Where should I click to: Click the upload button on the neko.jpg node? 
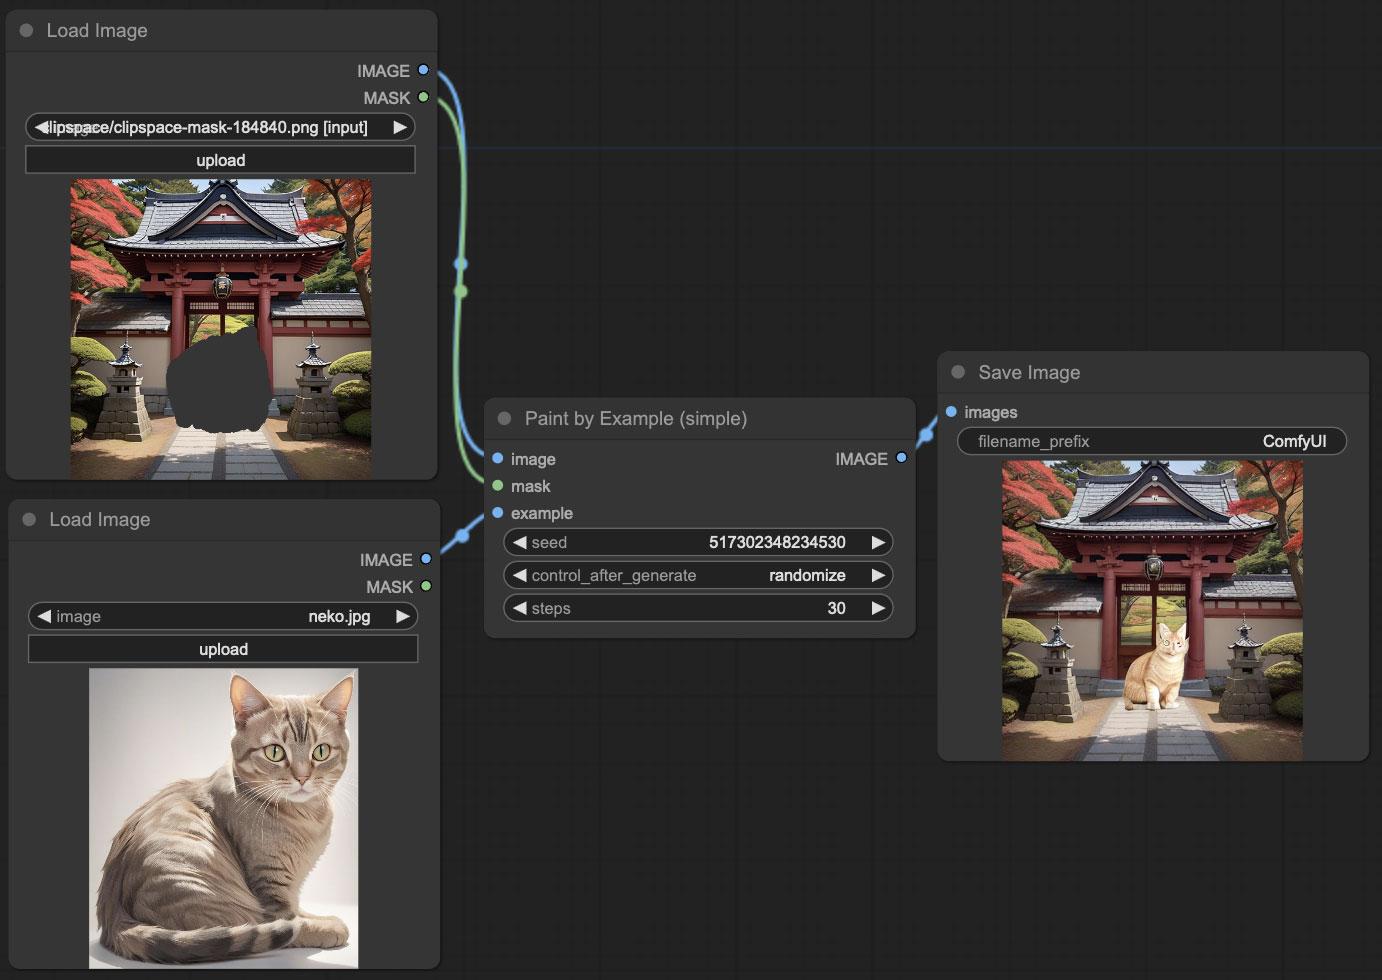[222, 649]
